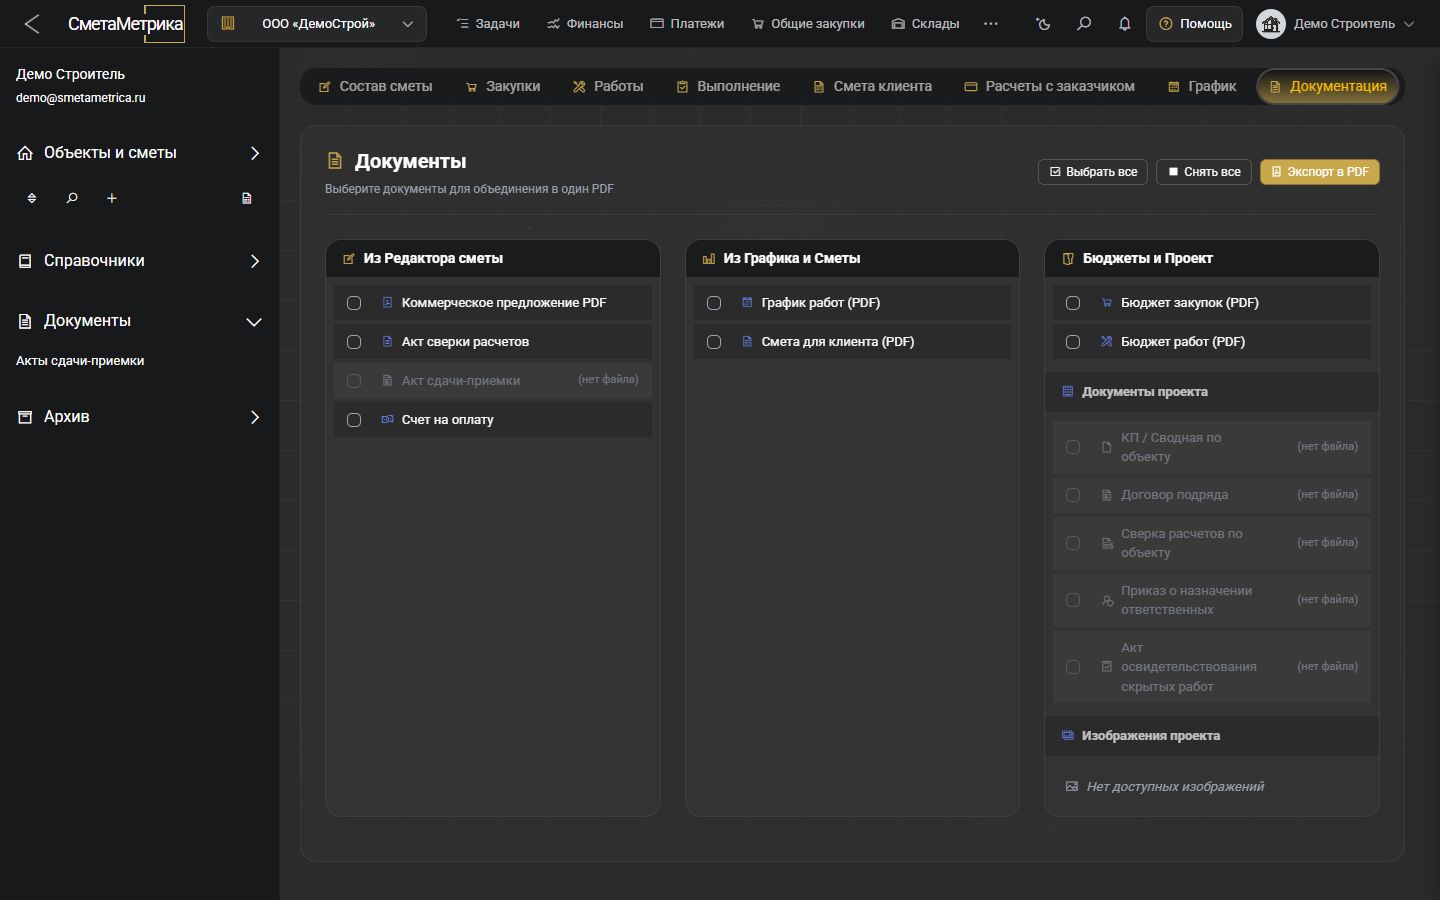Click the СметаМетрика logo

click(x=126, y=24)
